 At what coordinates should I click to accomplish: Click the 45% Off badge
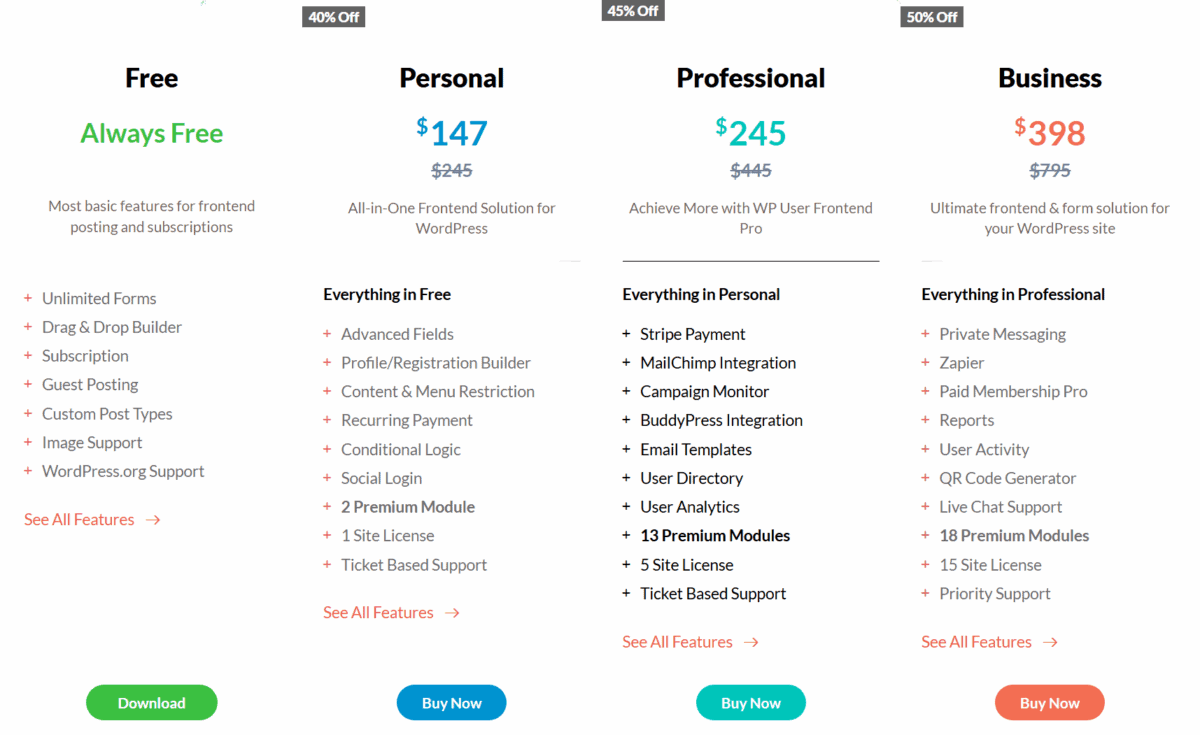pos(633,11)
